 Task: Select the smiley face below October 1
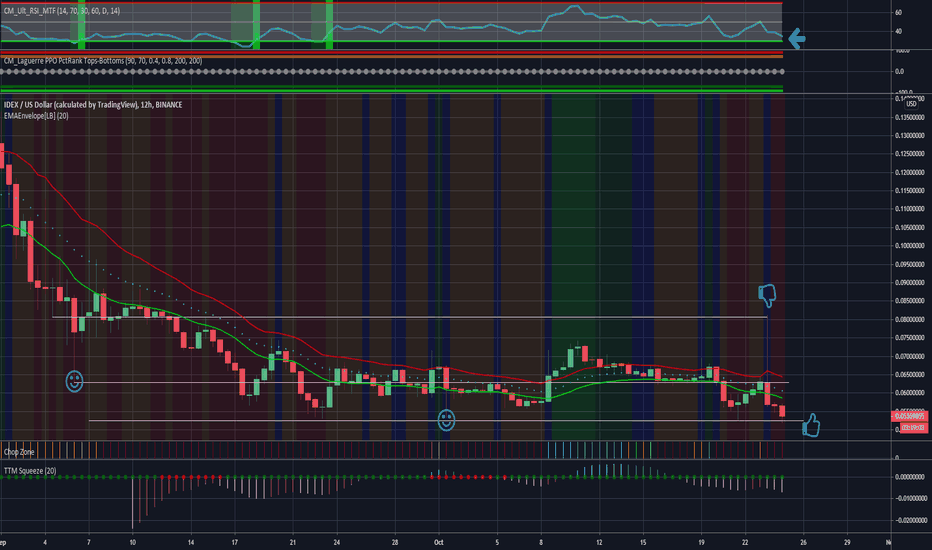coord(446,420)
